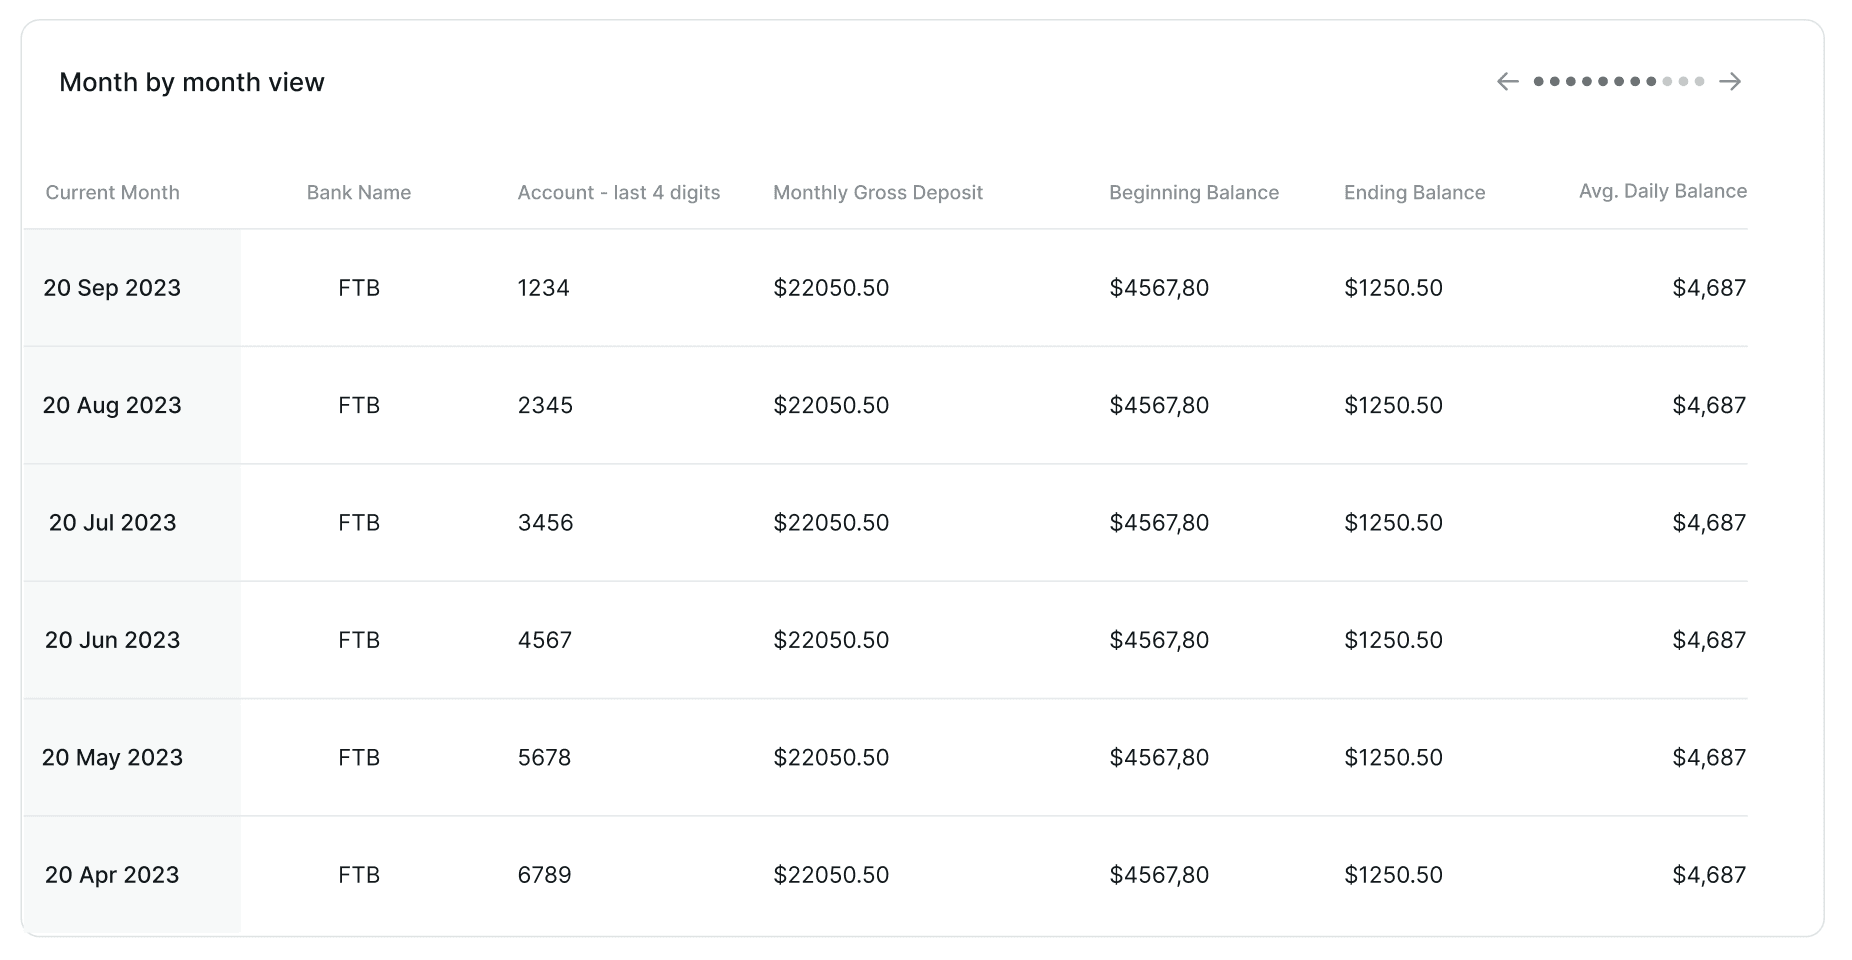This screenshot has width=1852, height=960.
Task: Click account number 1234
Action: (x=543, y=288)
